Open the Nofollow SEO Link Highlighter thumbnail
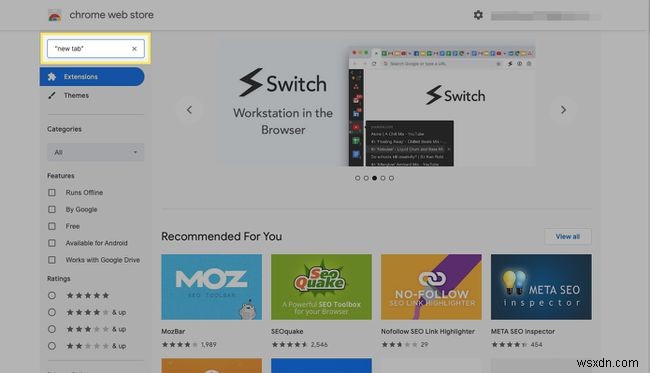This screenshot has width=650, height=373. tap(431, 287)
